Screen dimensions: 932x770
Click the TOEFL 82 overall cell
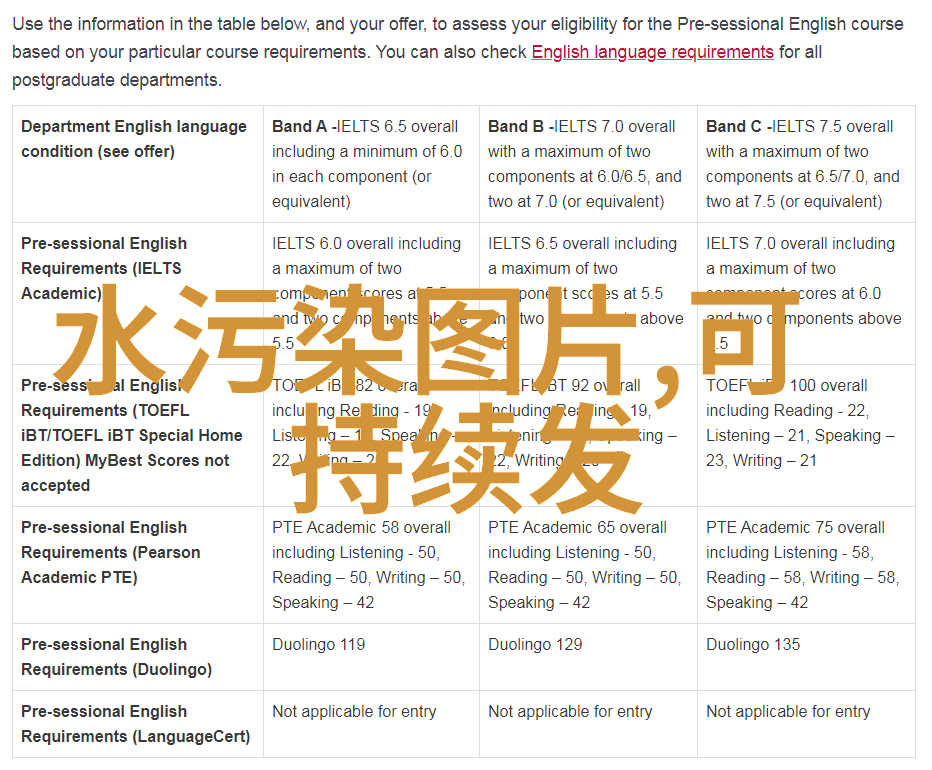pos(371,436)
